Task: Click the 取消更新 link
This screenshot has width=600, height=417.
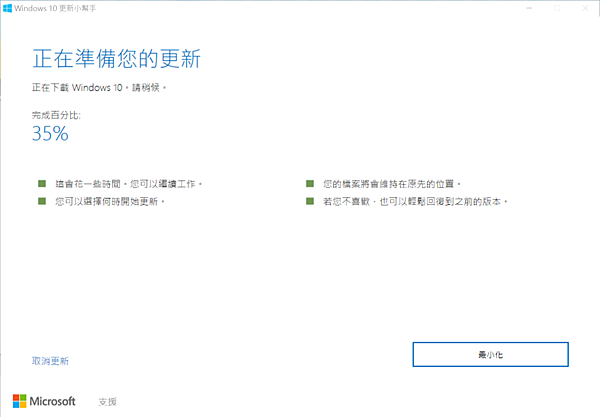Action: [x=50, y=361]
